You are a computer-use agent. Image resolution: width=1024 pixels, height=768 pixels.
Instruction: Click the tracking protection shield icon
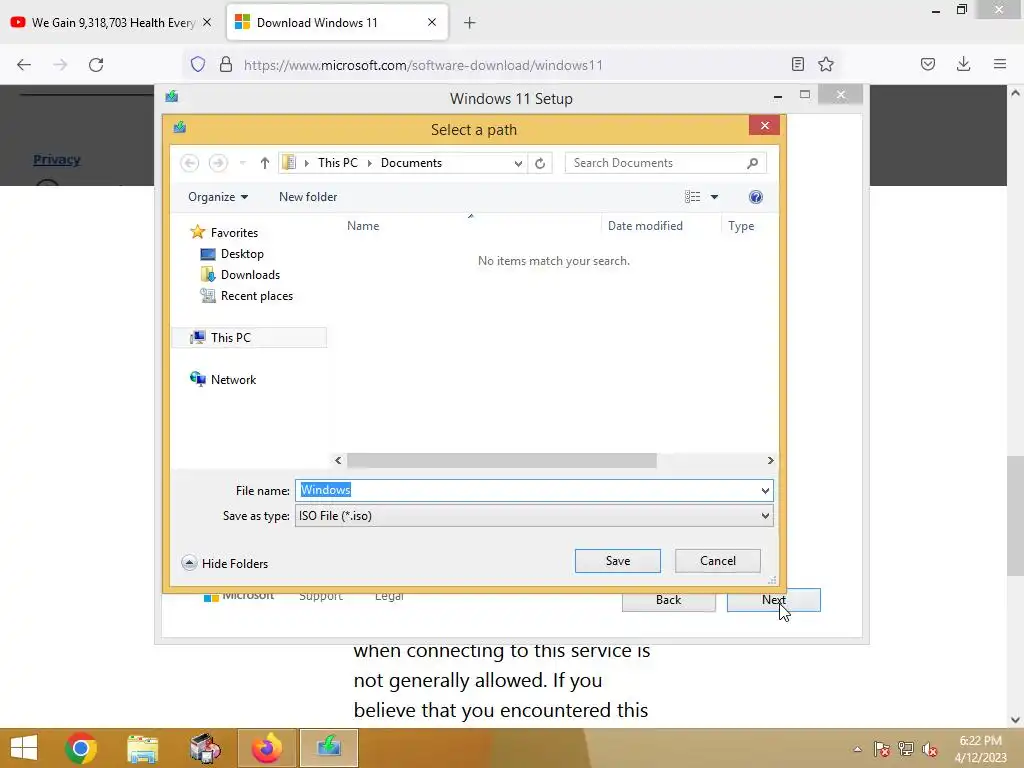198,64
